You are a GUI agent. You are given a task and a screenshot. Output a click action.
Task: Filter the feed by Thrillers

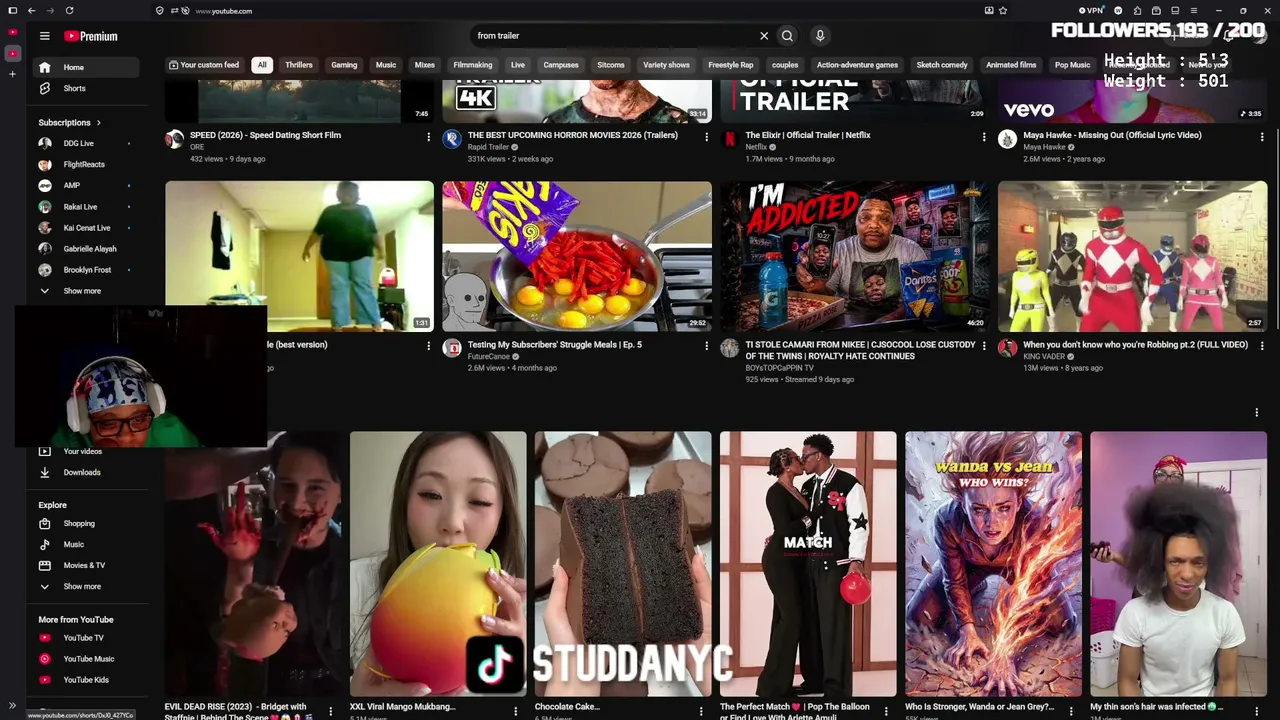299,65
